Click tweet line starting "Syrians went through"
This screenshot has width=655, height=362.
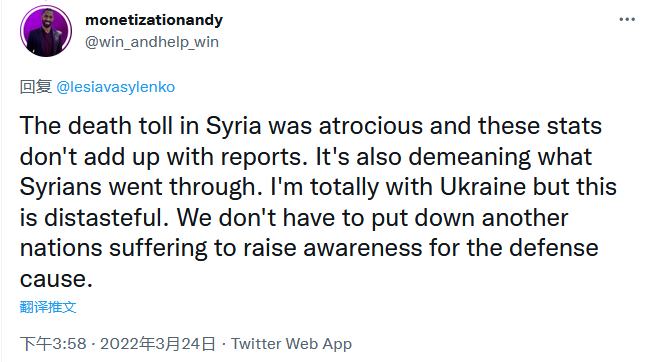click(x=318, y=187)
